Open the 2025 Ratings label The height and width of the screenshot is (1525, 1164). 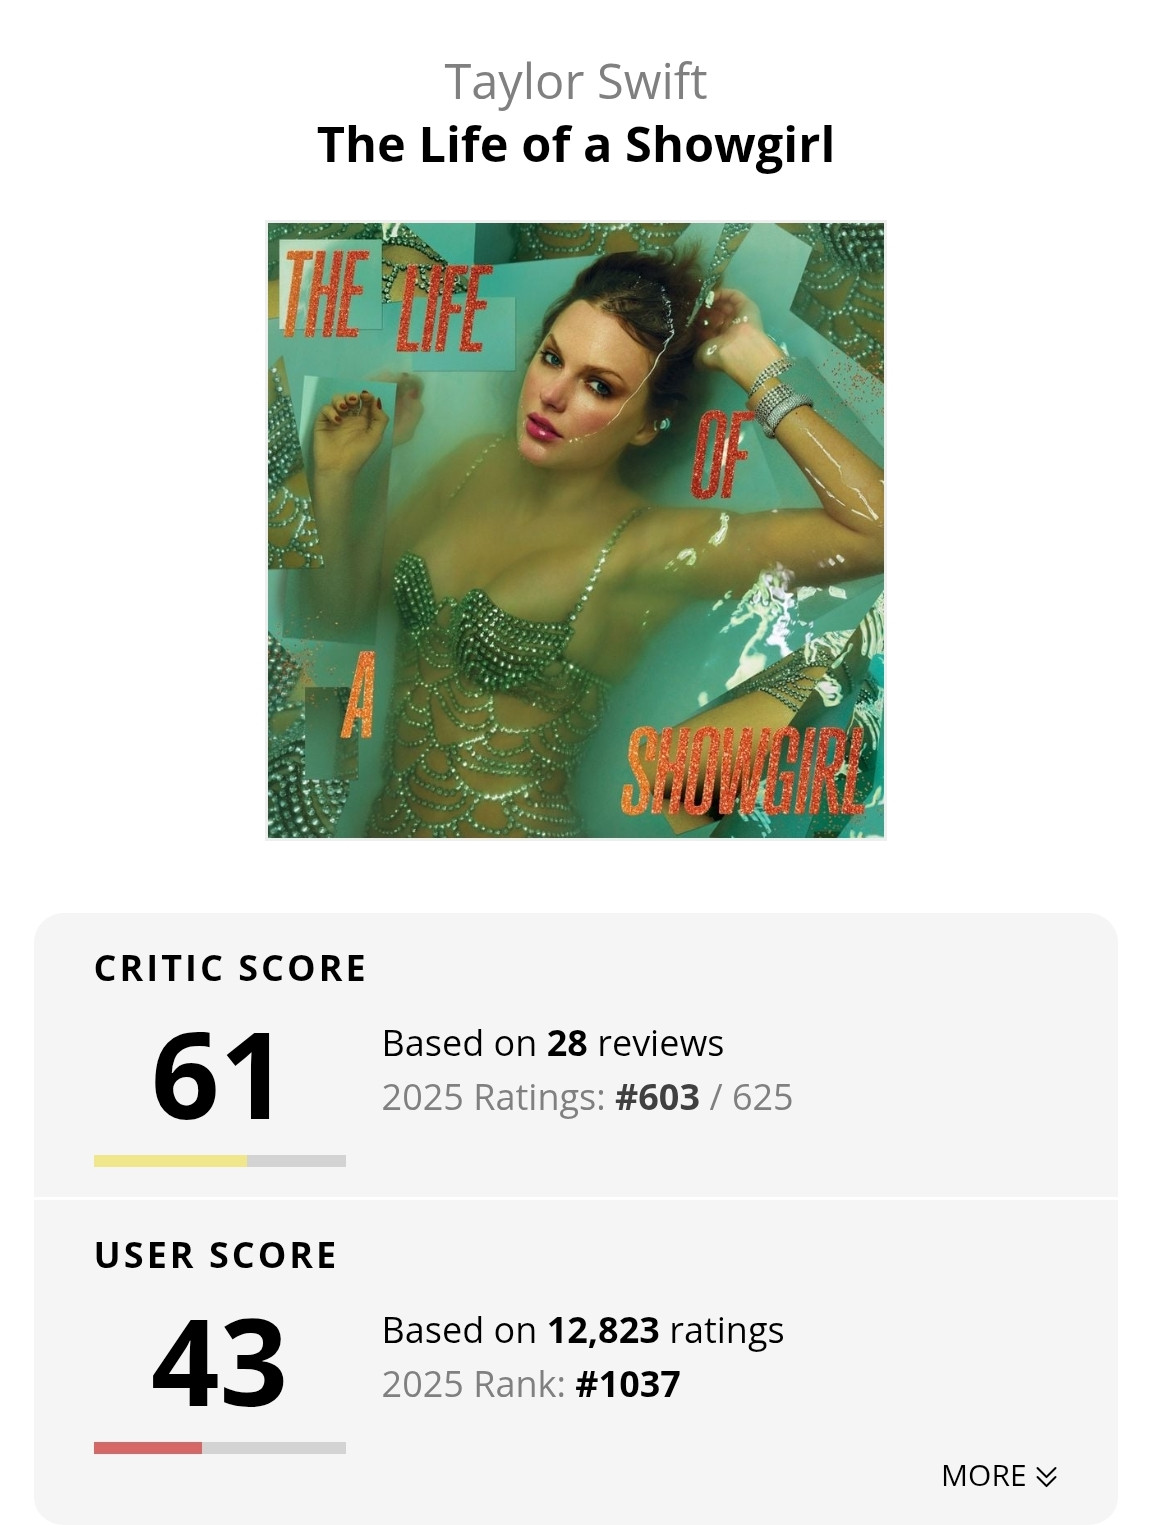click(x=493, y=1098)
